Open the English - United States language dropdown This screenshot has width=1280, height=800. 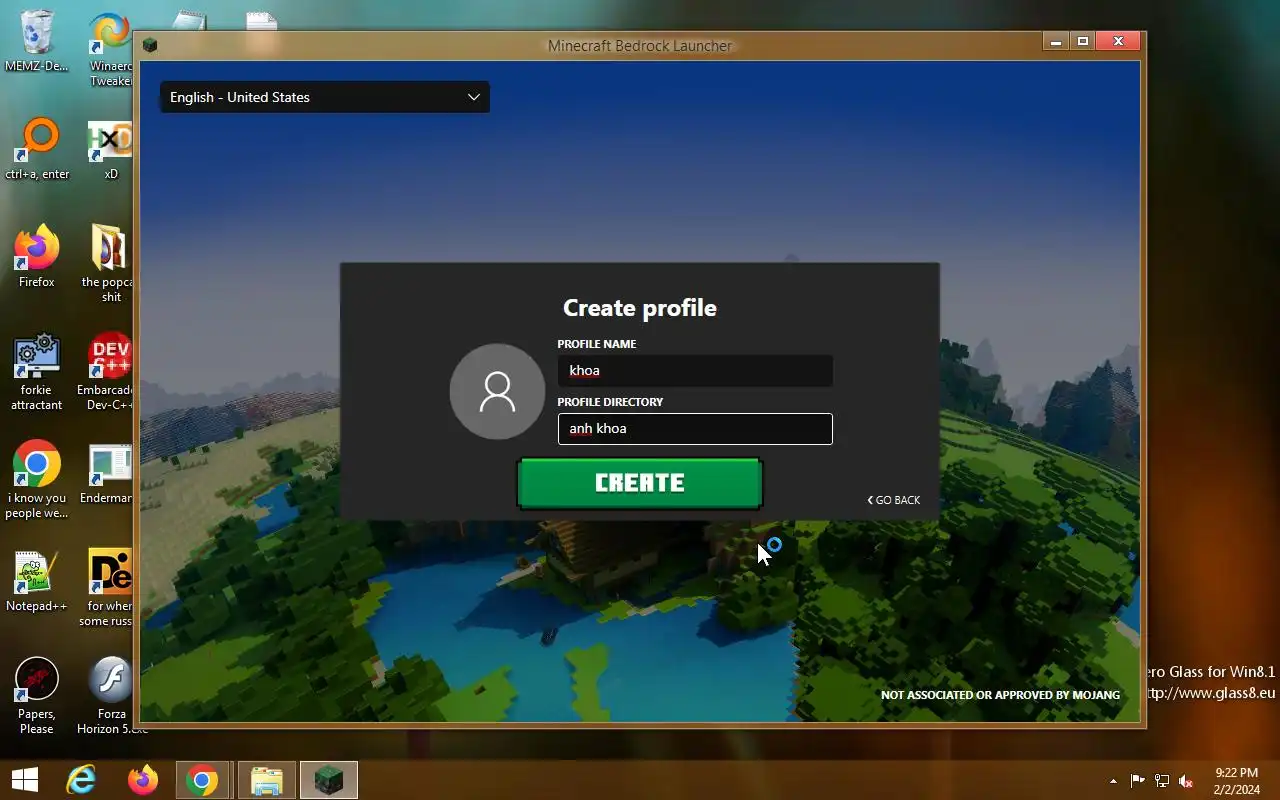pos(325,97)
